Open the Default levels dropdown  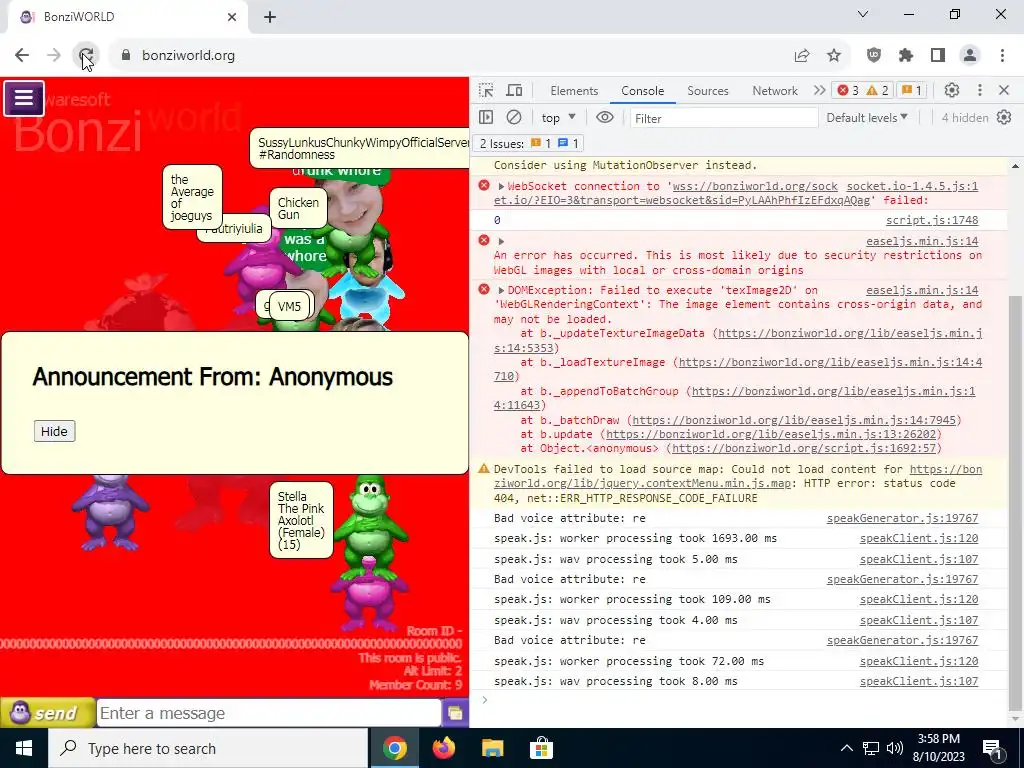[867, 118]
